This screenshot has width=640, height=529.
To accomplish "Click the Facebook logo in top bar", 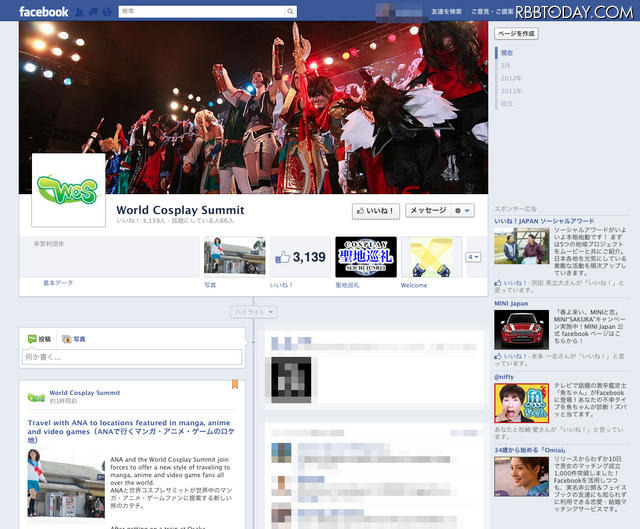I will (42, 11).
